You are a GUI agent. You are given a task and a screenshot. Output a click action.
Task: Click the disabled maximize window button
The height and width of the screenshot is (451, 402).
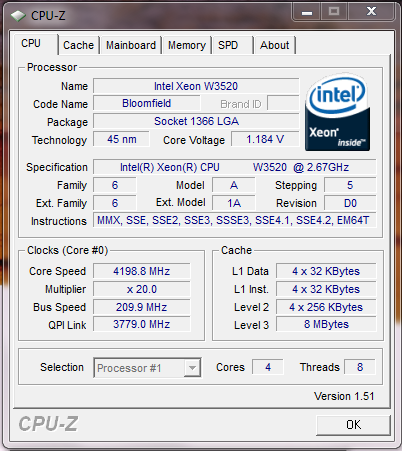[334, 13]
